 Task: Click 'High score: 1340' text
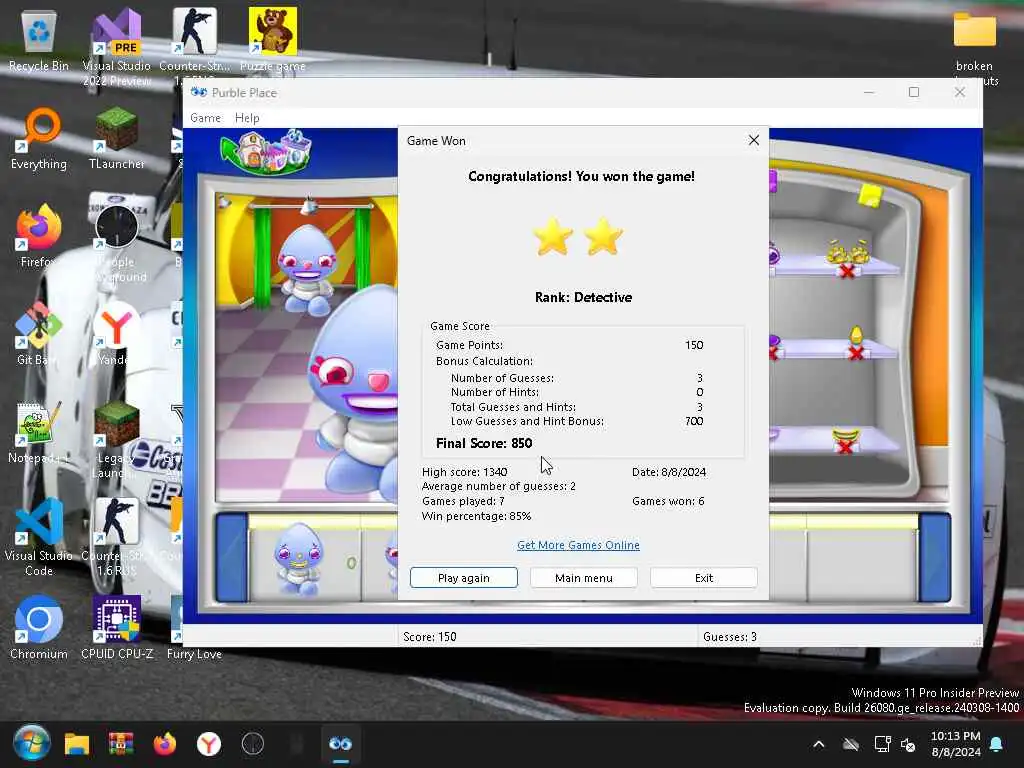pyautogui.click(x=464, y=472)
